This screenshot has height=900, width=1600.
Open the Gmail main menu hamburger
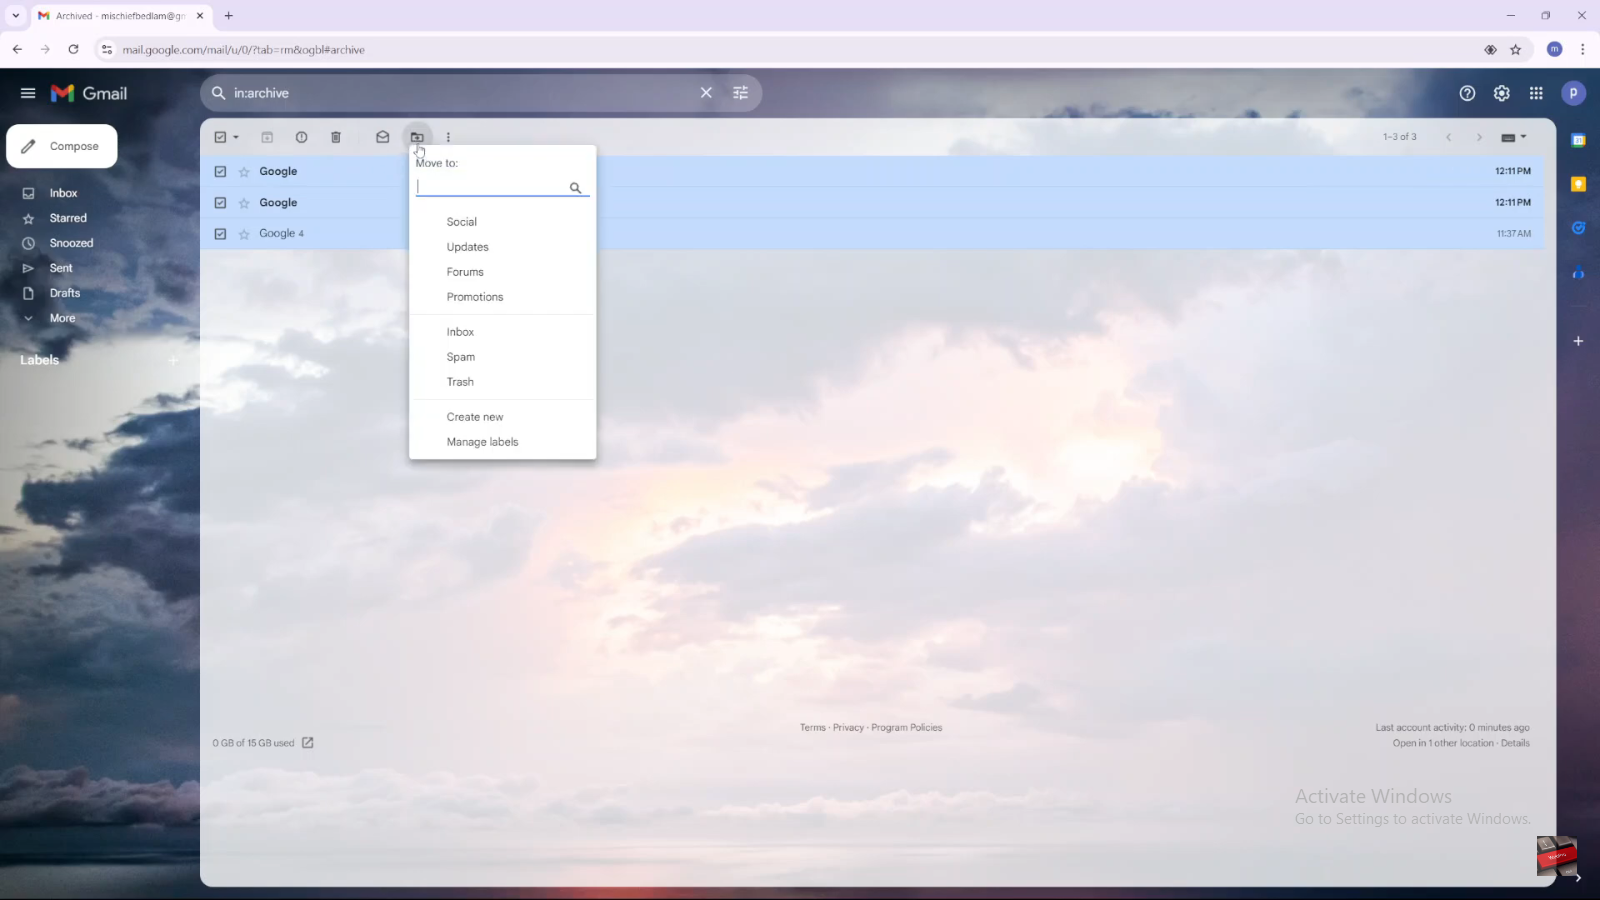pyautogui.click(x=28, y=93)
